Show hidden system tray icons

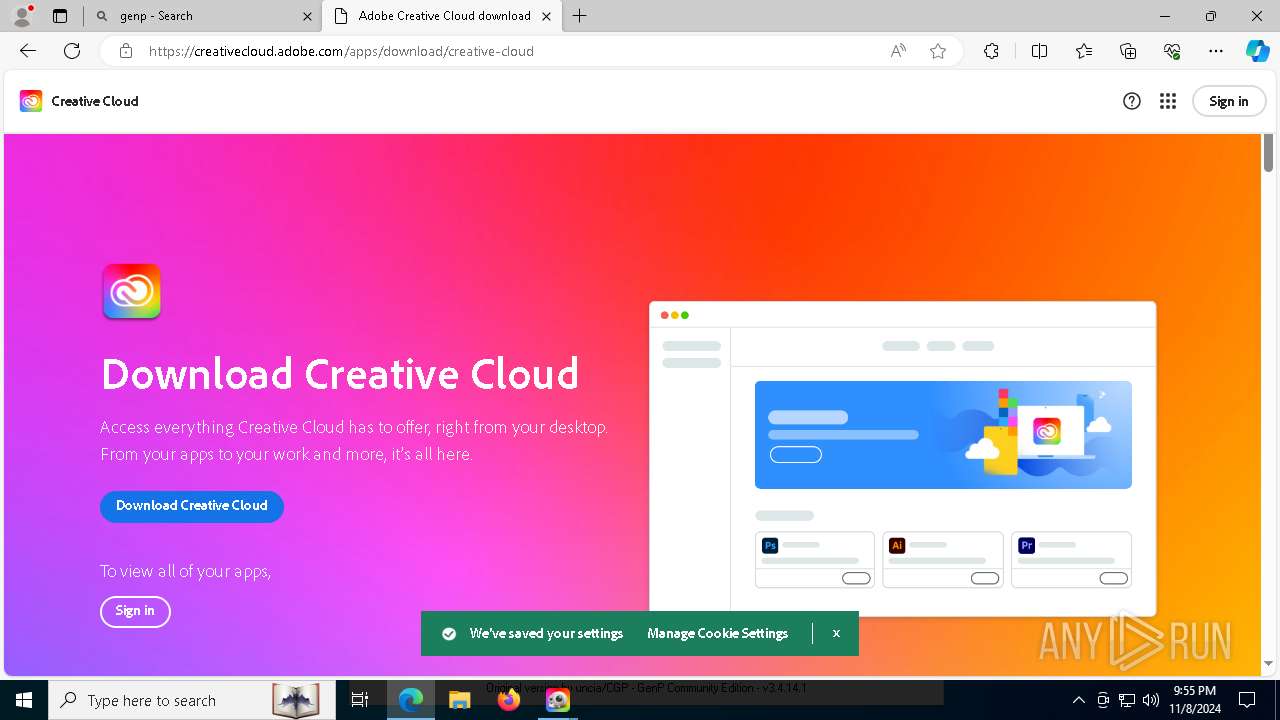(x=1078, y=700)
